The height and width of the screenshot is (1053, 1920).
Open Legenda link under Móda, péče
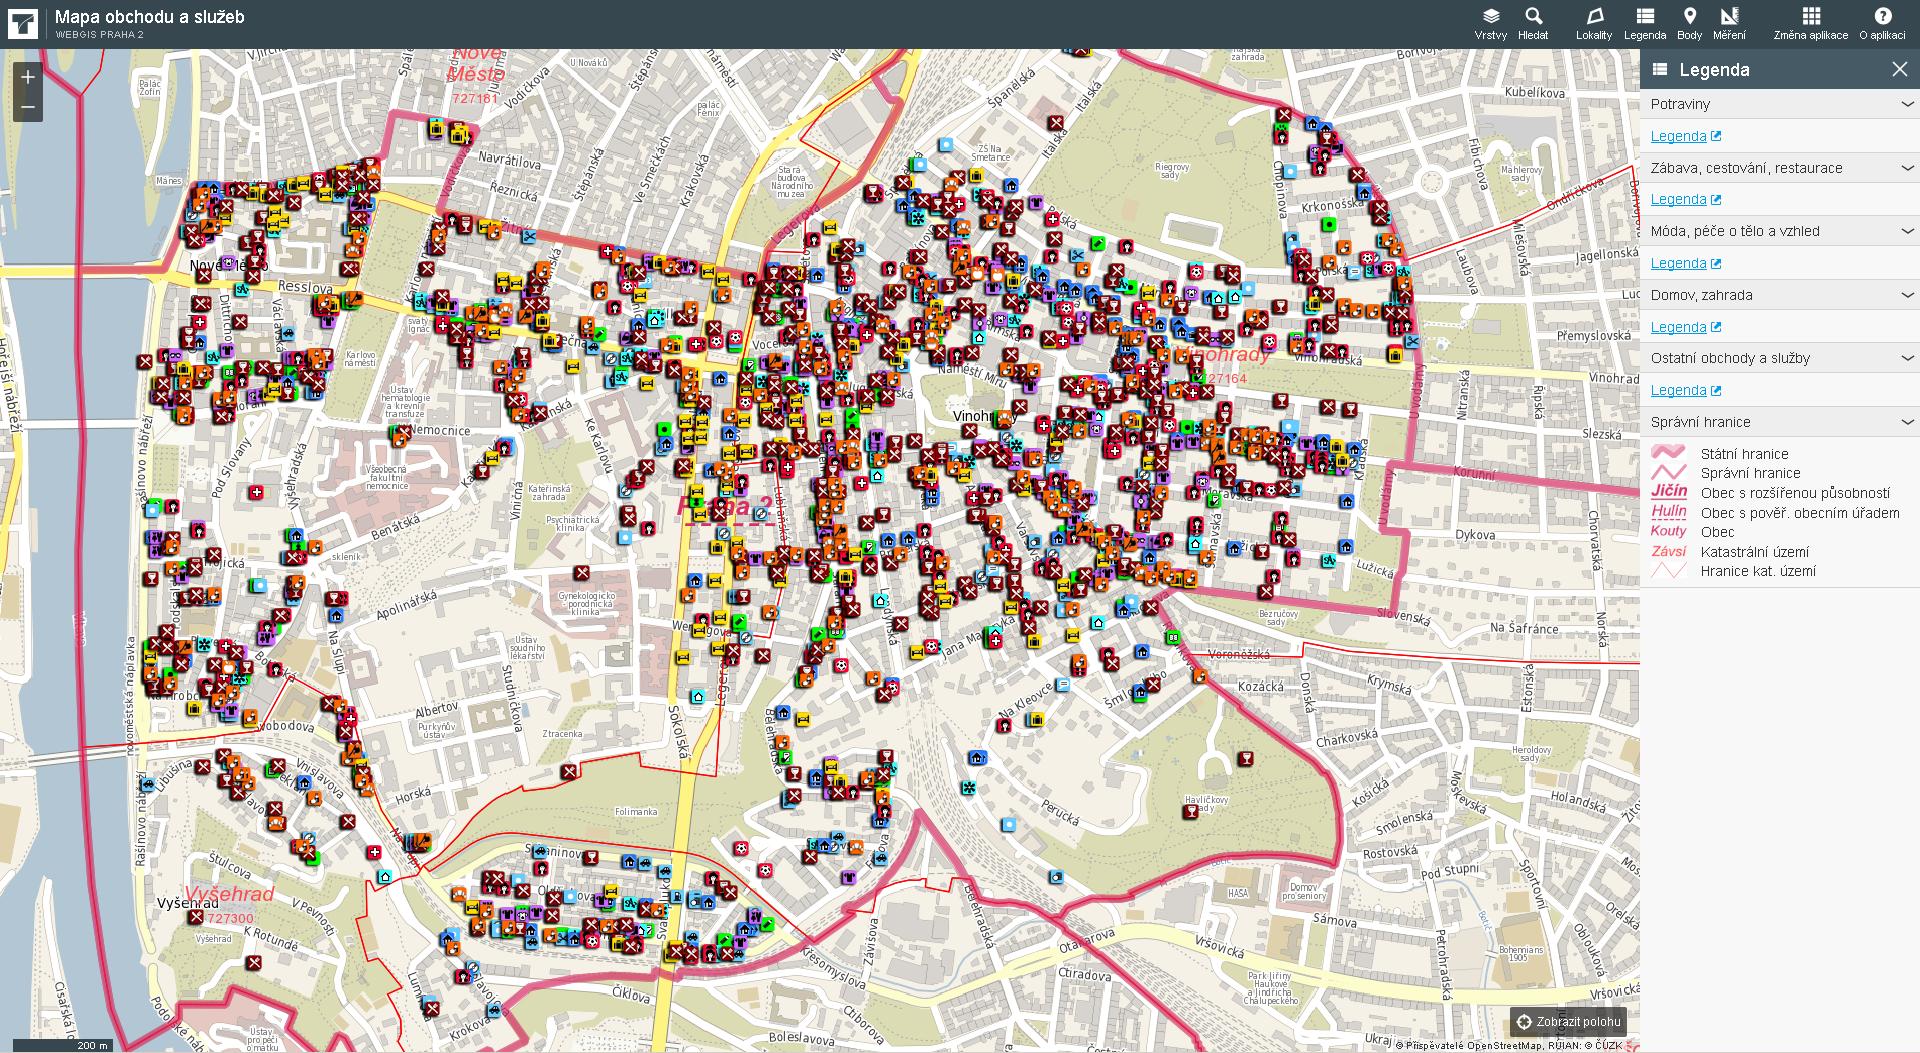(x=1685, y=263)
